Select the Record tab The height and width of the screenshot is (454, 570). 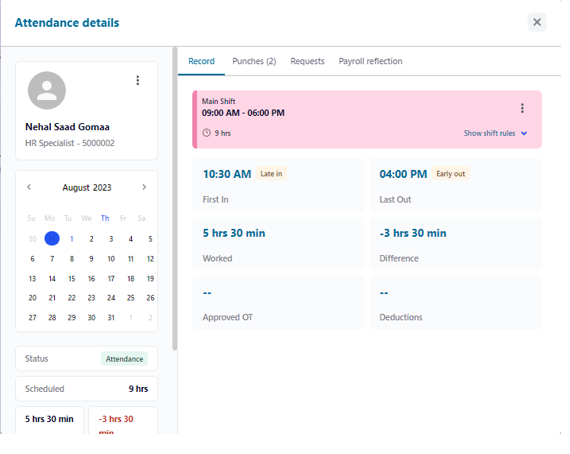tap(201, 61)
